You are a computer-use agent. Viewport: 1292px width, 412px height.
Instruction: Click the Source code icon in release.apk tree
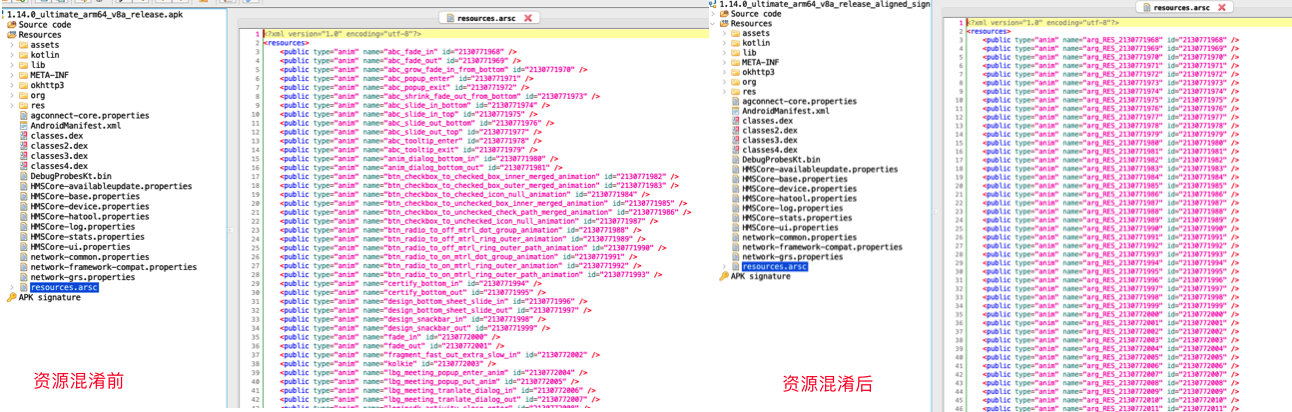point(11,24)
